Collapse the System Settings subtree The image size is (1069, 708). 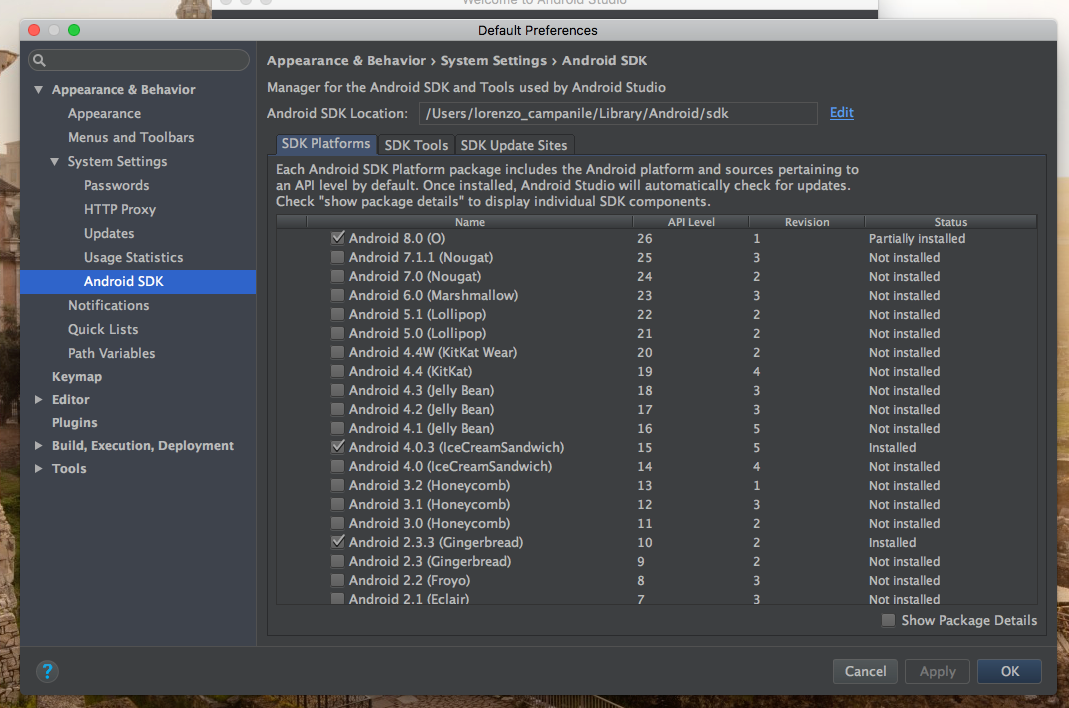(x=55, y=162)
